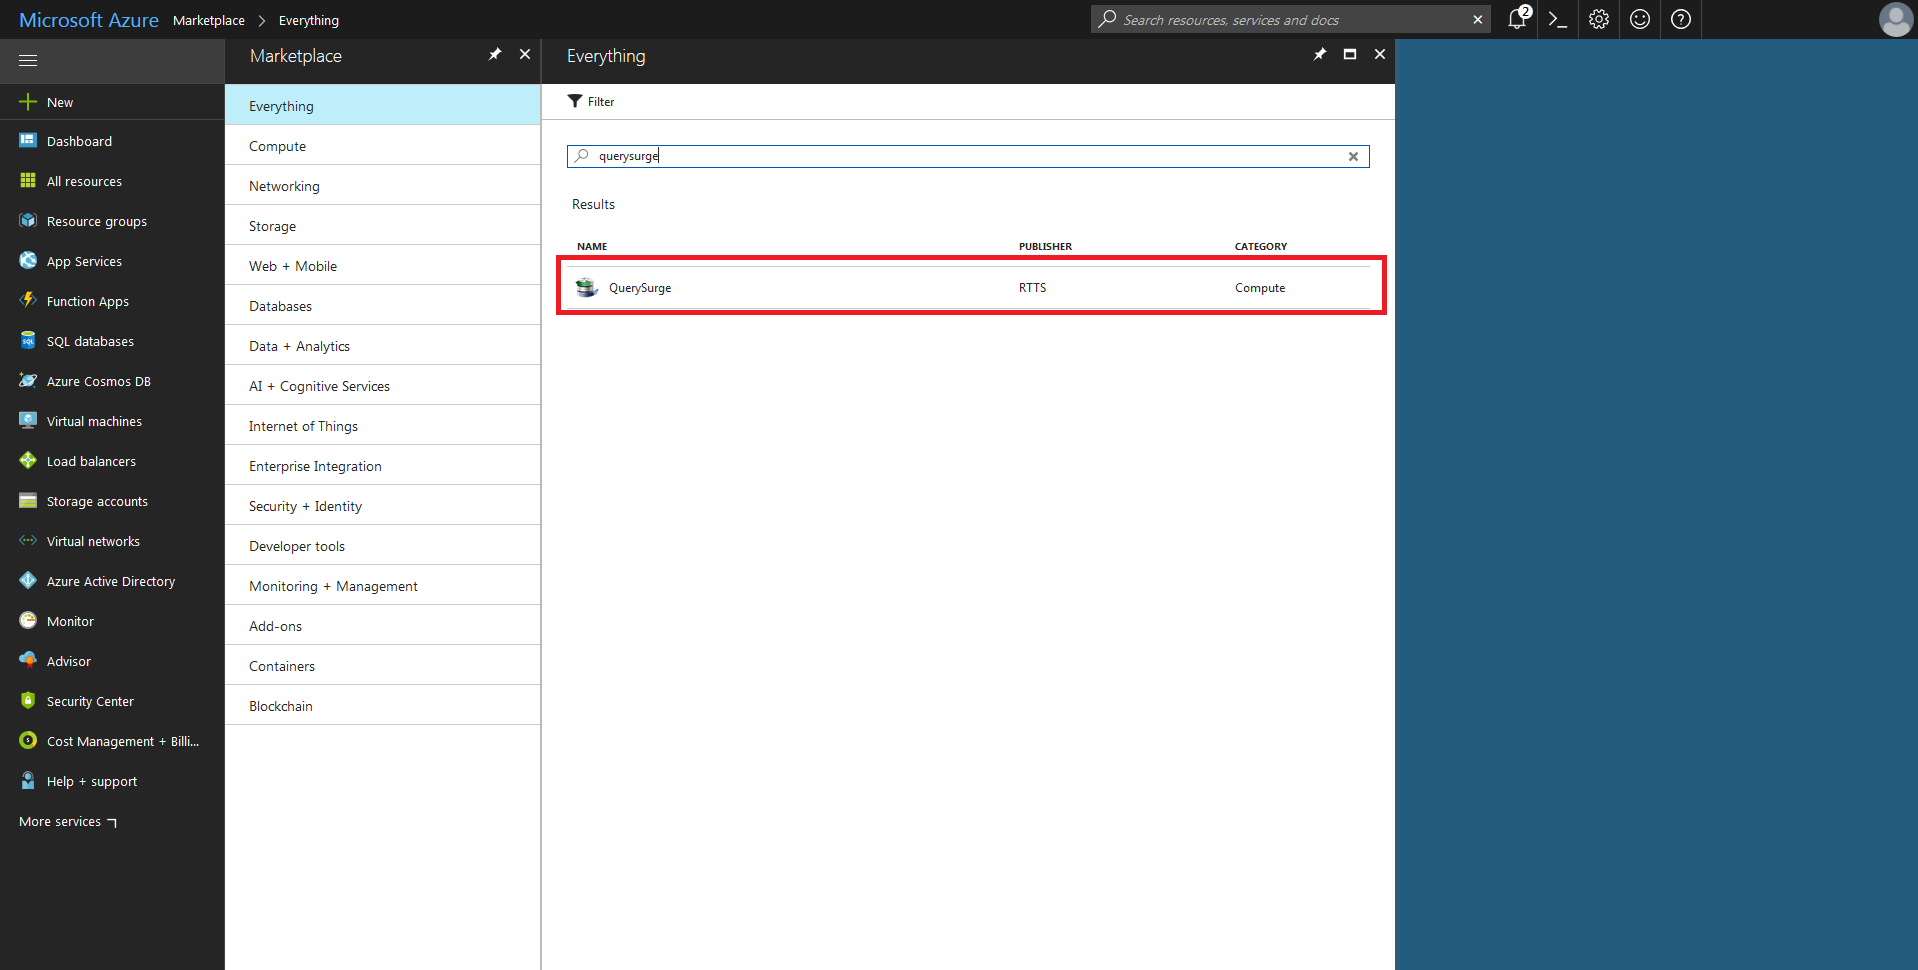Viewport: 1918px width, 970px height.
Task: Click the QuerySurge product icon
Action: (587, 288)
